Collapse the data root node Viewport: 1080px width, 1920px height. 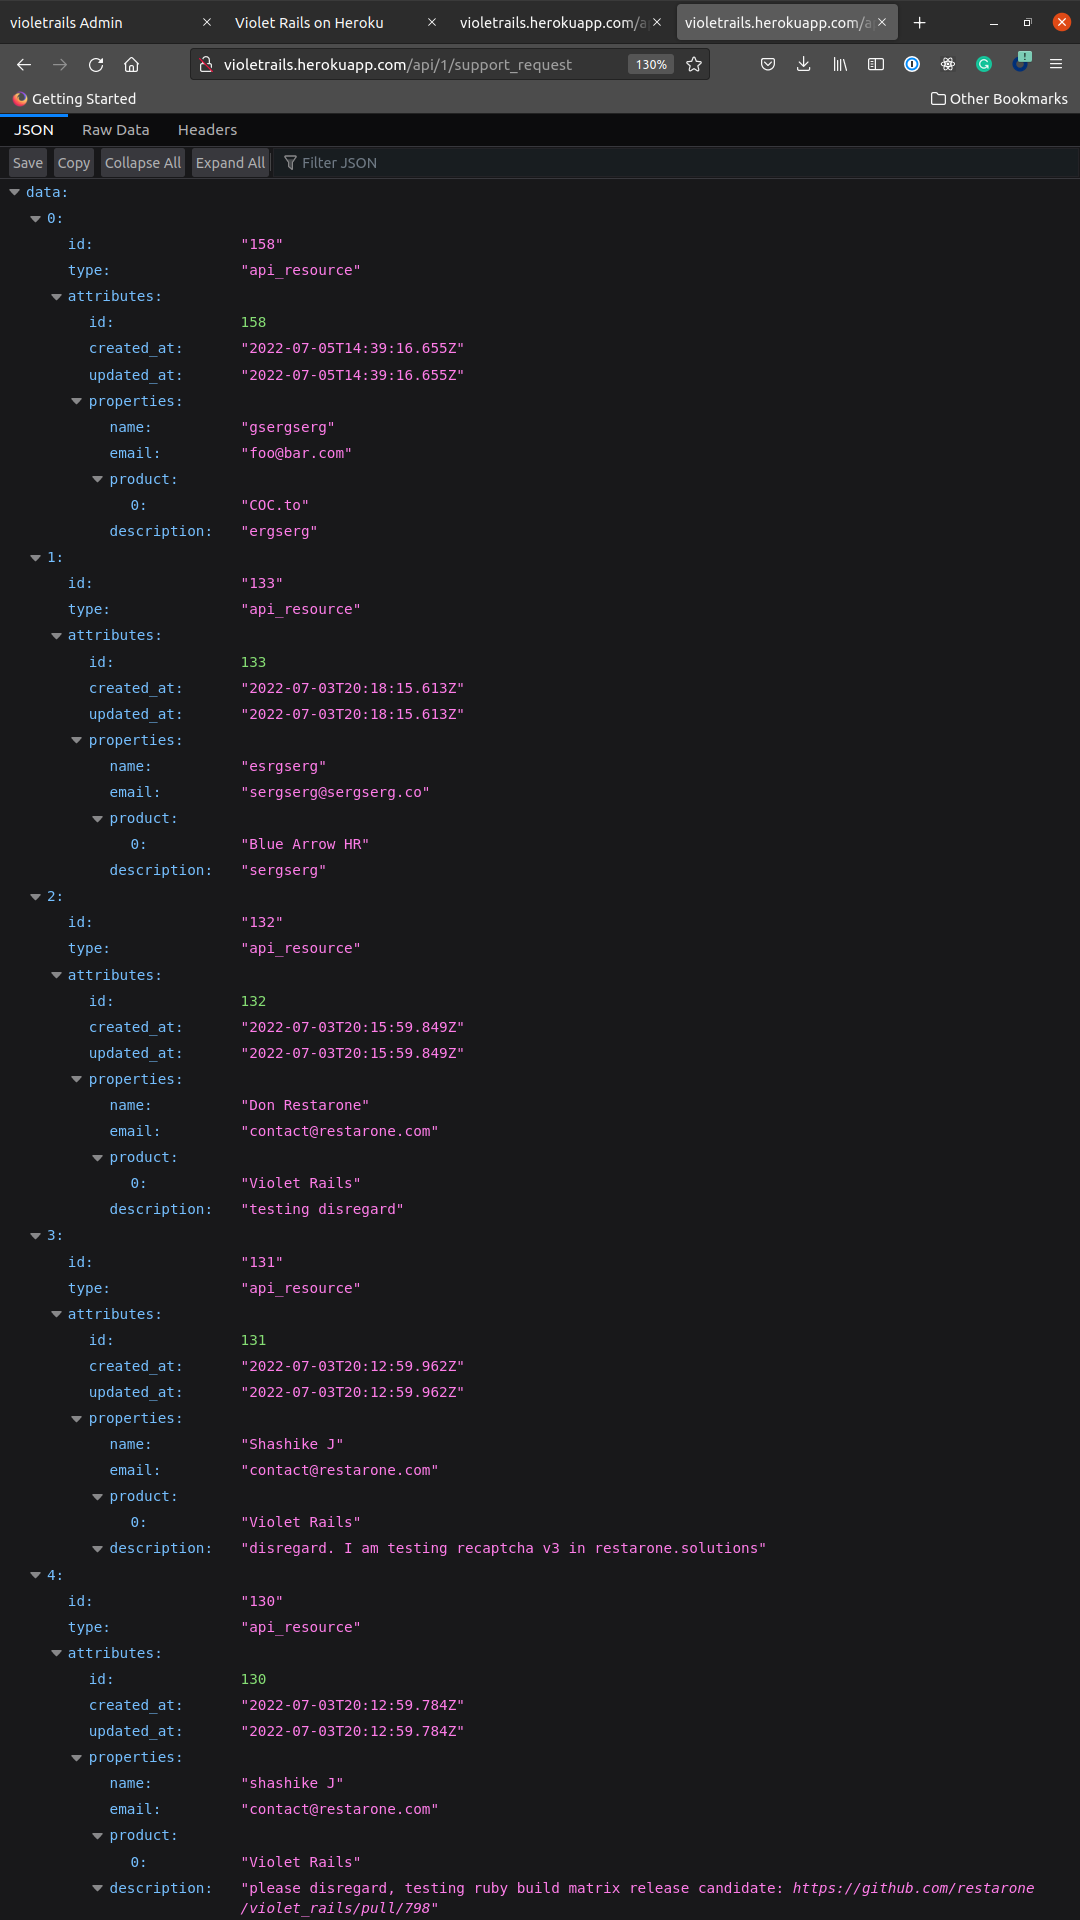[14, 191]
